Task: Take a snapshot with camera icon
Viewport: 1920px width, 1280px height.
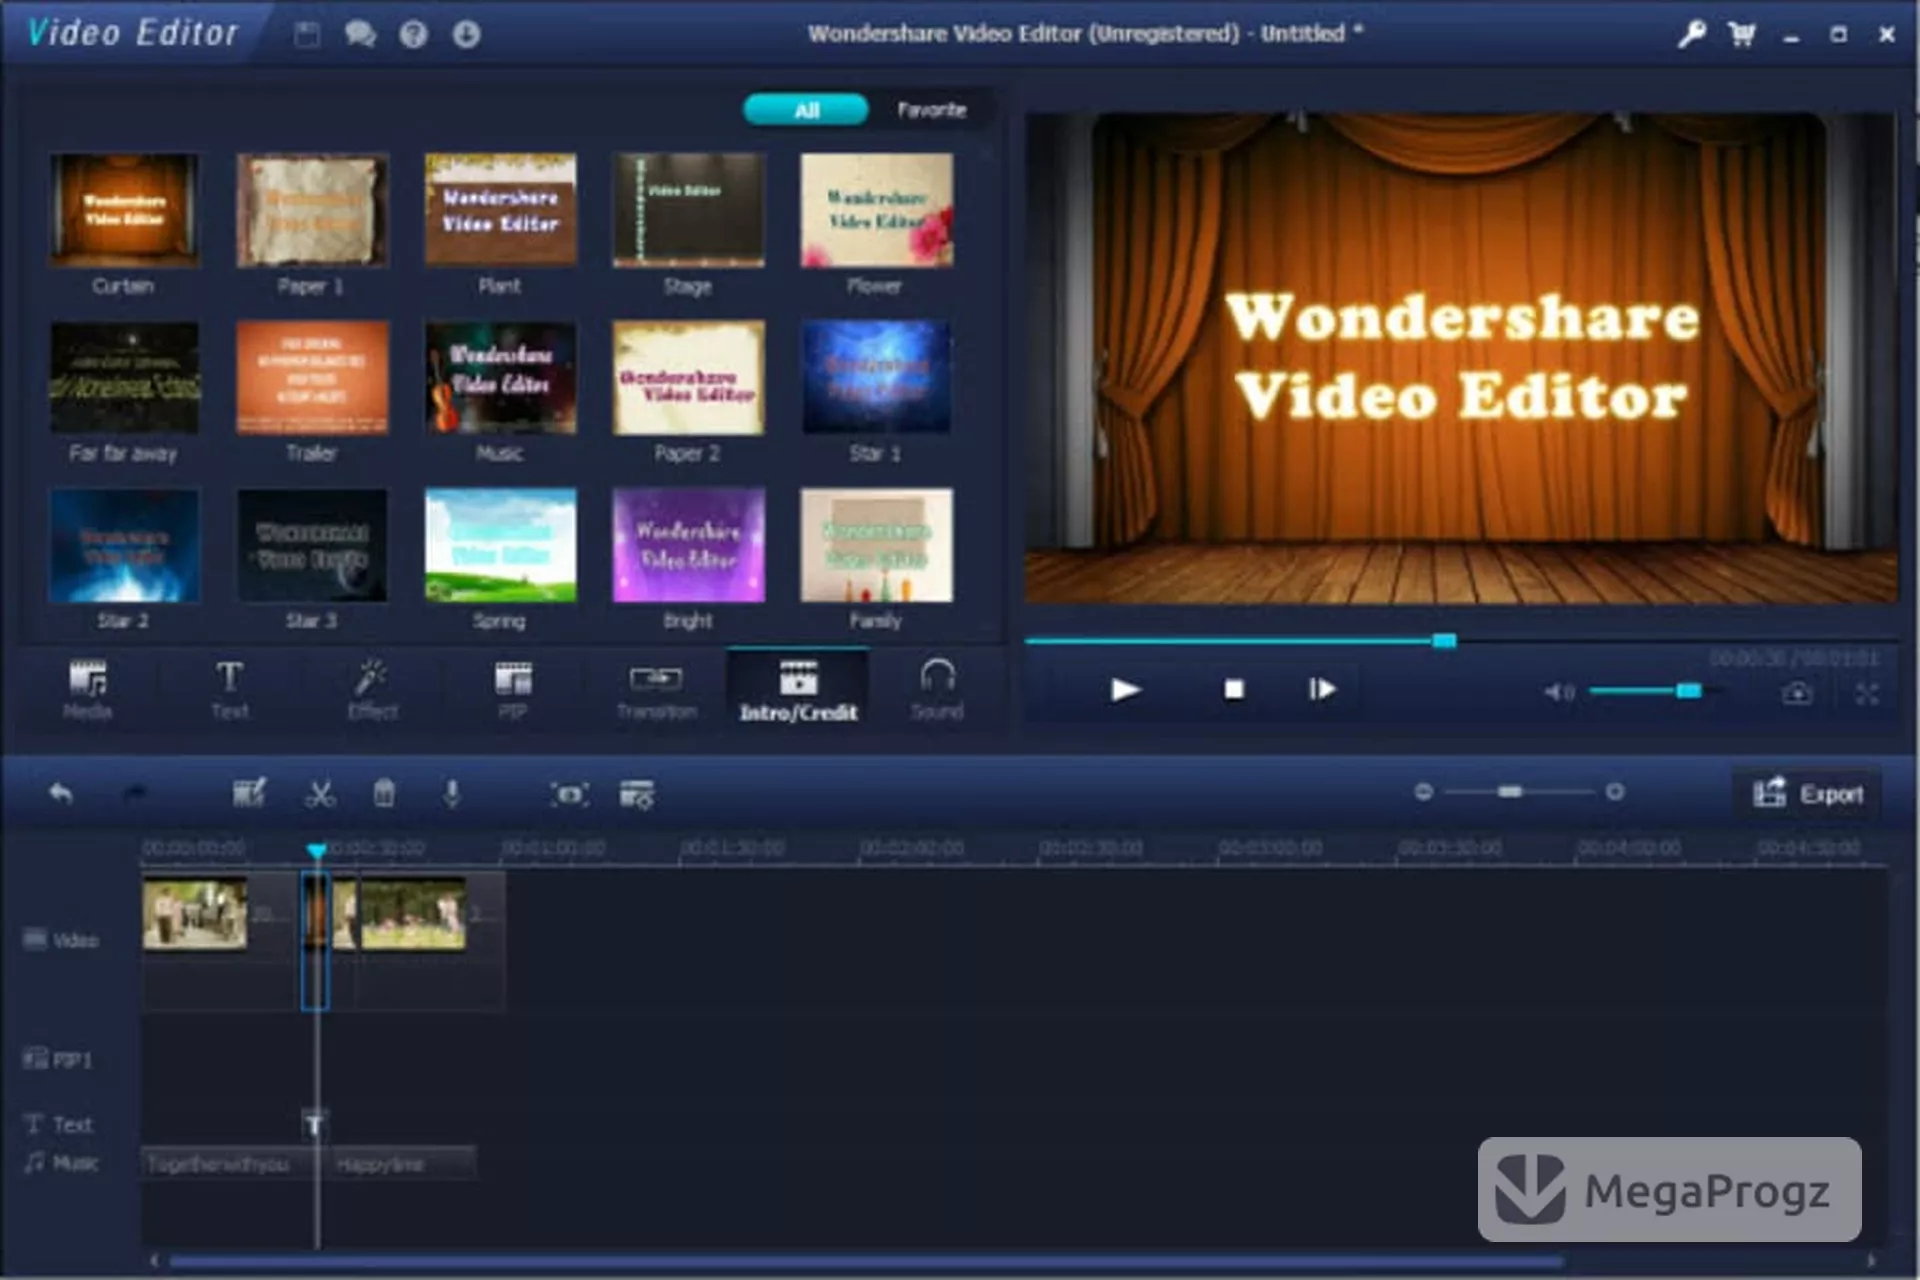Action: 1797,692
